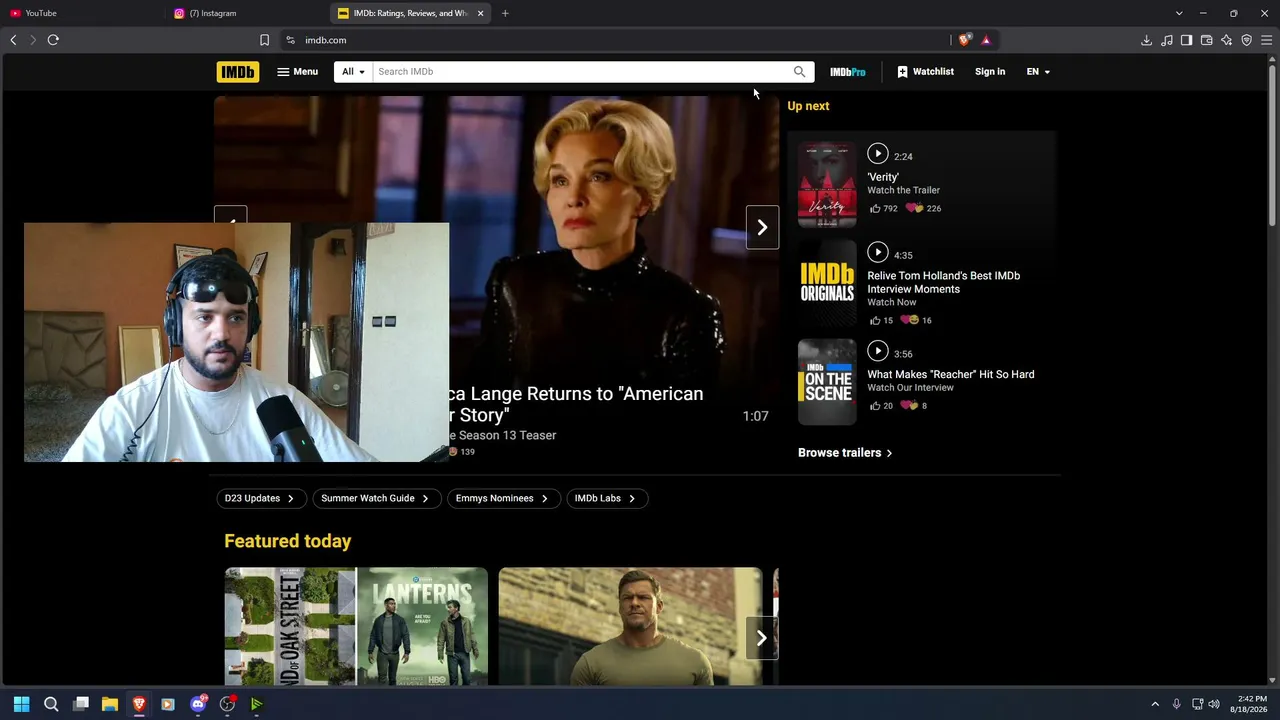Select the IMDb browser tab
This screenshot has height=720, width=1280.
[404, 13]
